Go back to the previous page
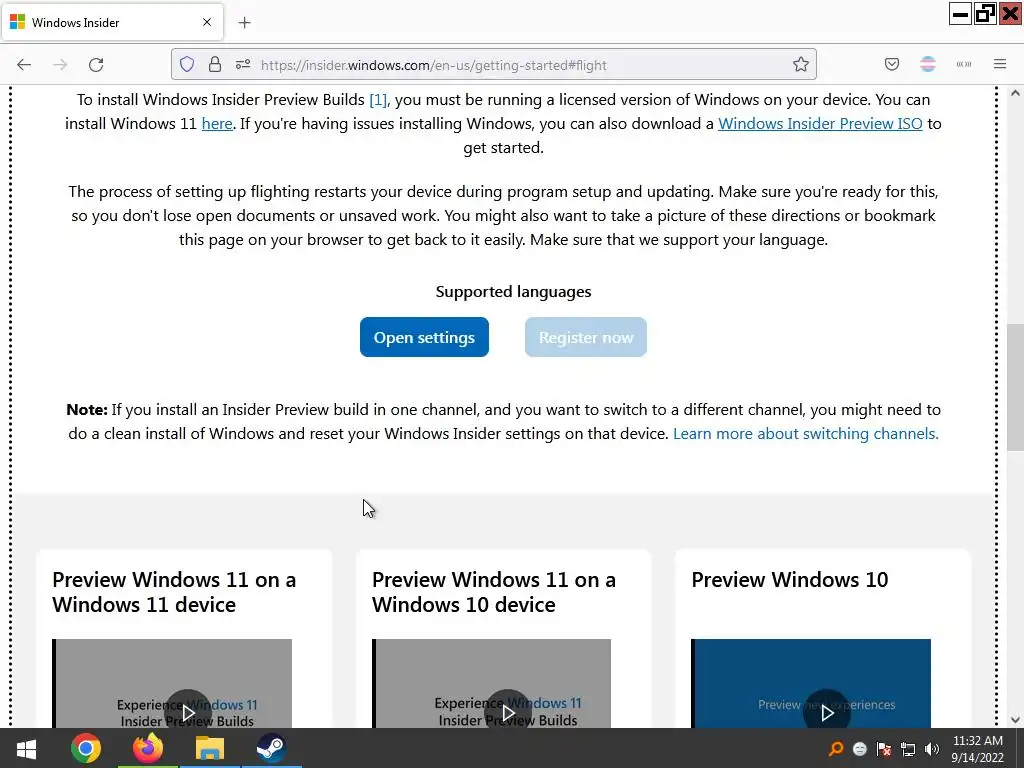1024x768 pixels. [x=24, y=65]
